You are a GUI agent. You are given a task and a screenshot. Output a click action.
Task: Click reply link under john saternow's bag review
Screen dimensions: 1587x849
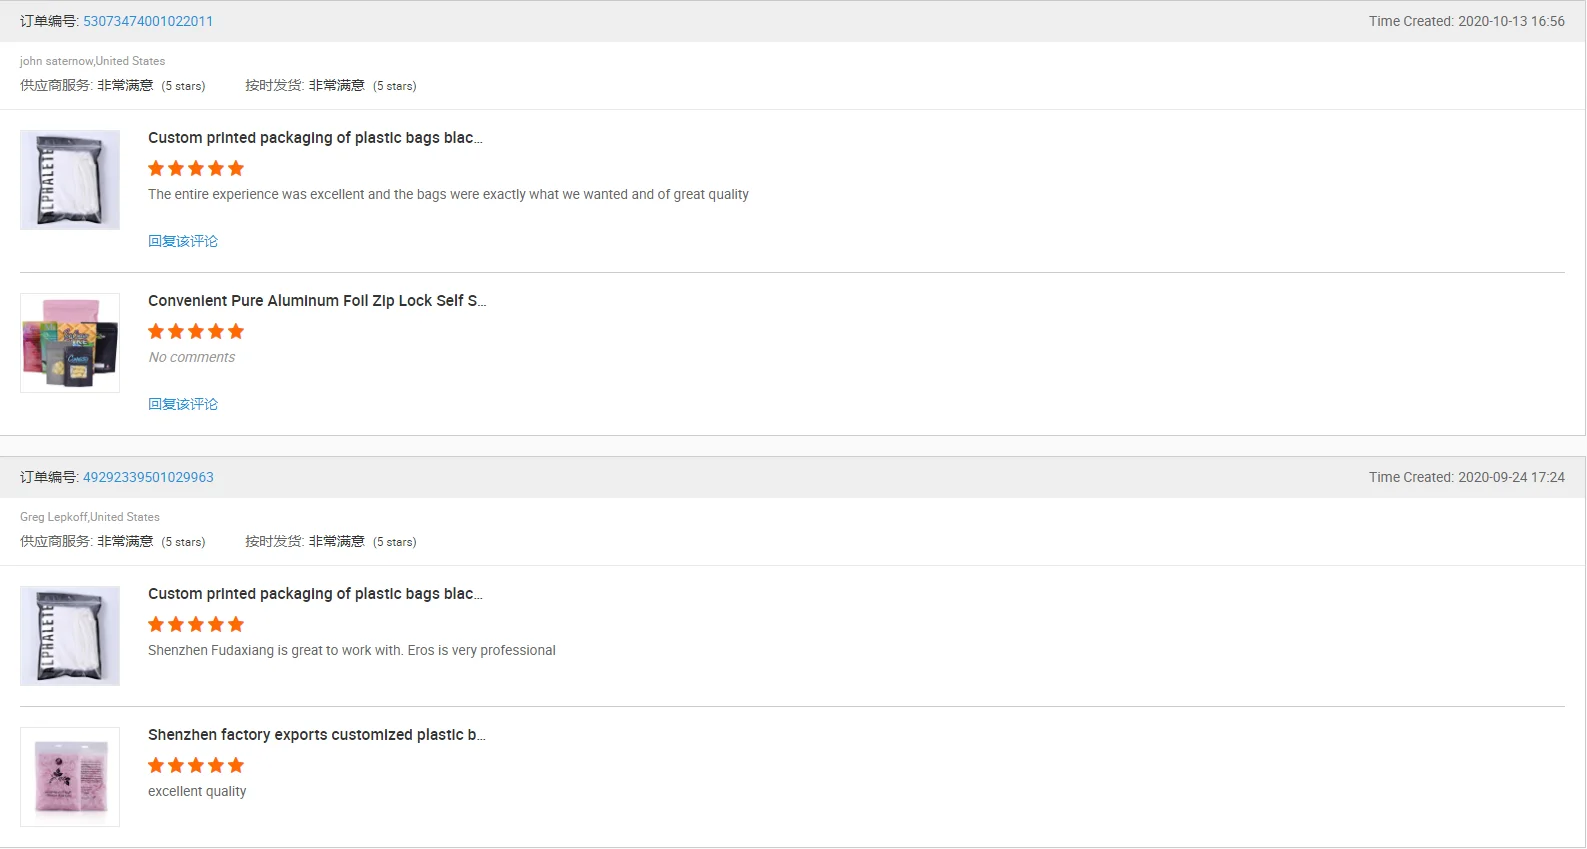(x=183, y=241)
